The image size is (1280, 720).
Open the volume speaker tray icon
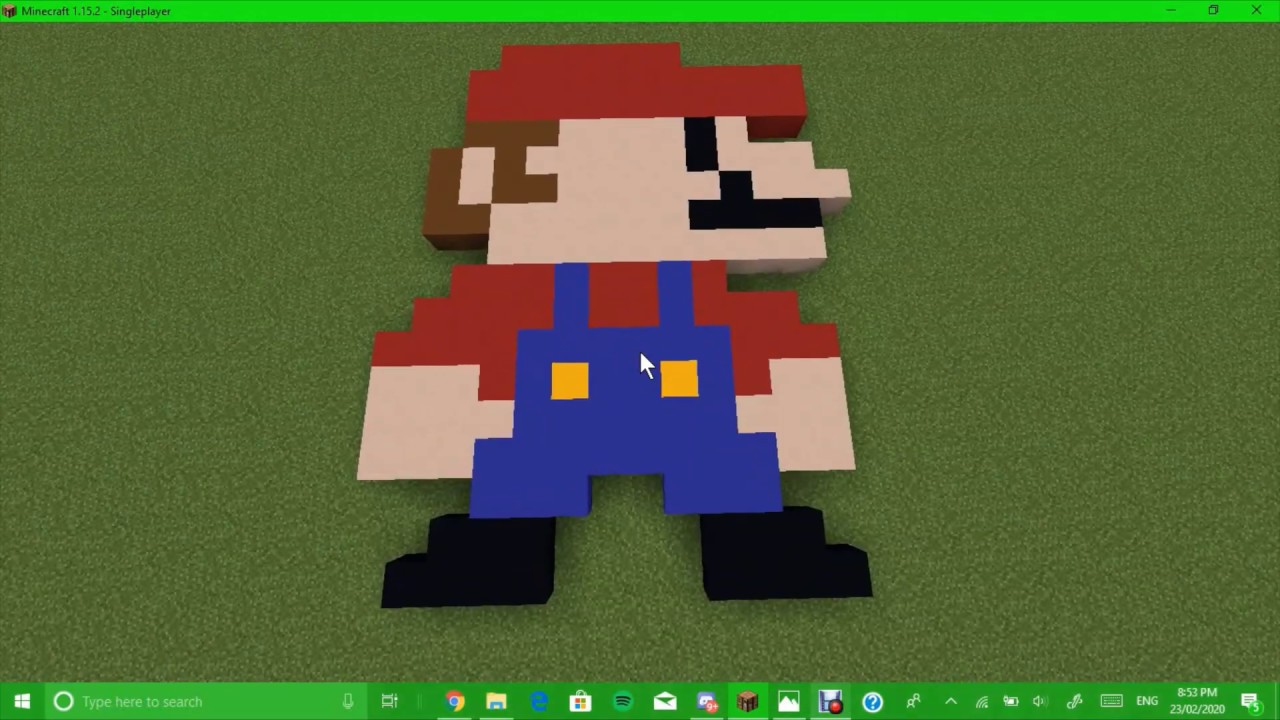pos(1040,701)
